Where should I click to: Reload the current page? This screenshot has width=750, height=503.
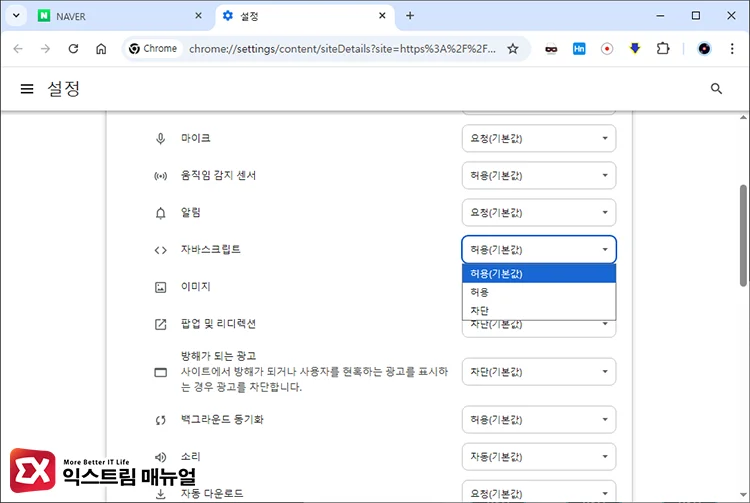point(73,49)
